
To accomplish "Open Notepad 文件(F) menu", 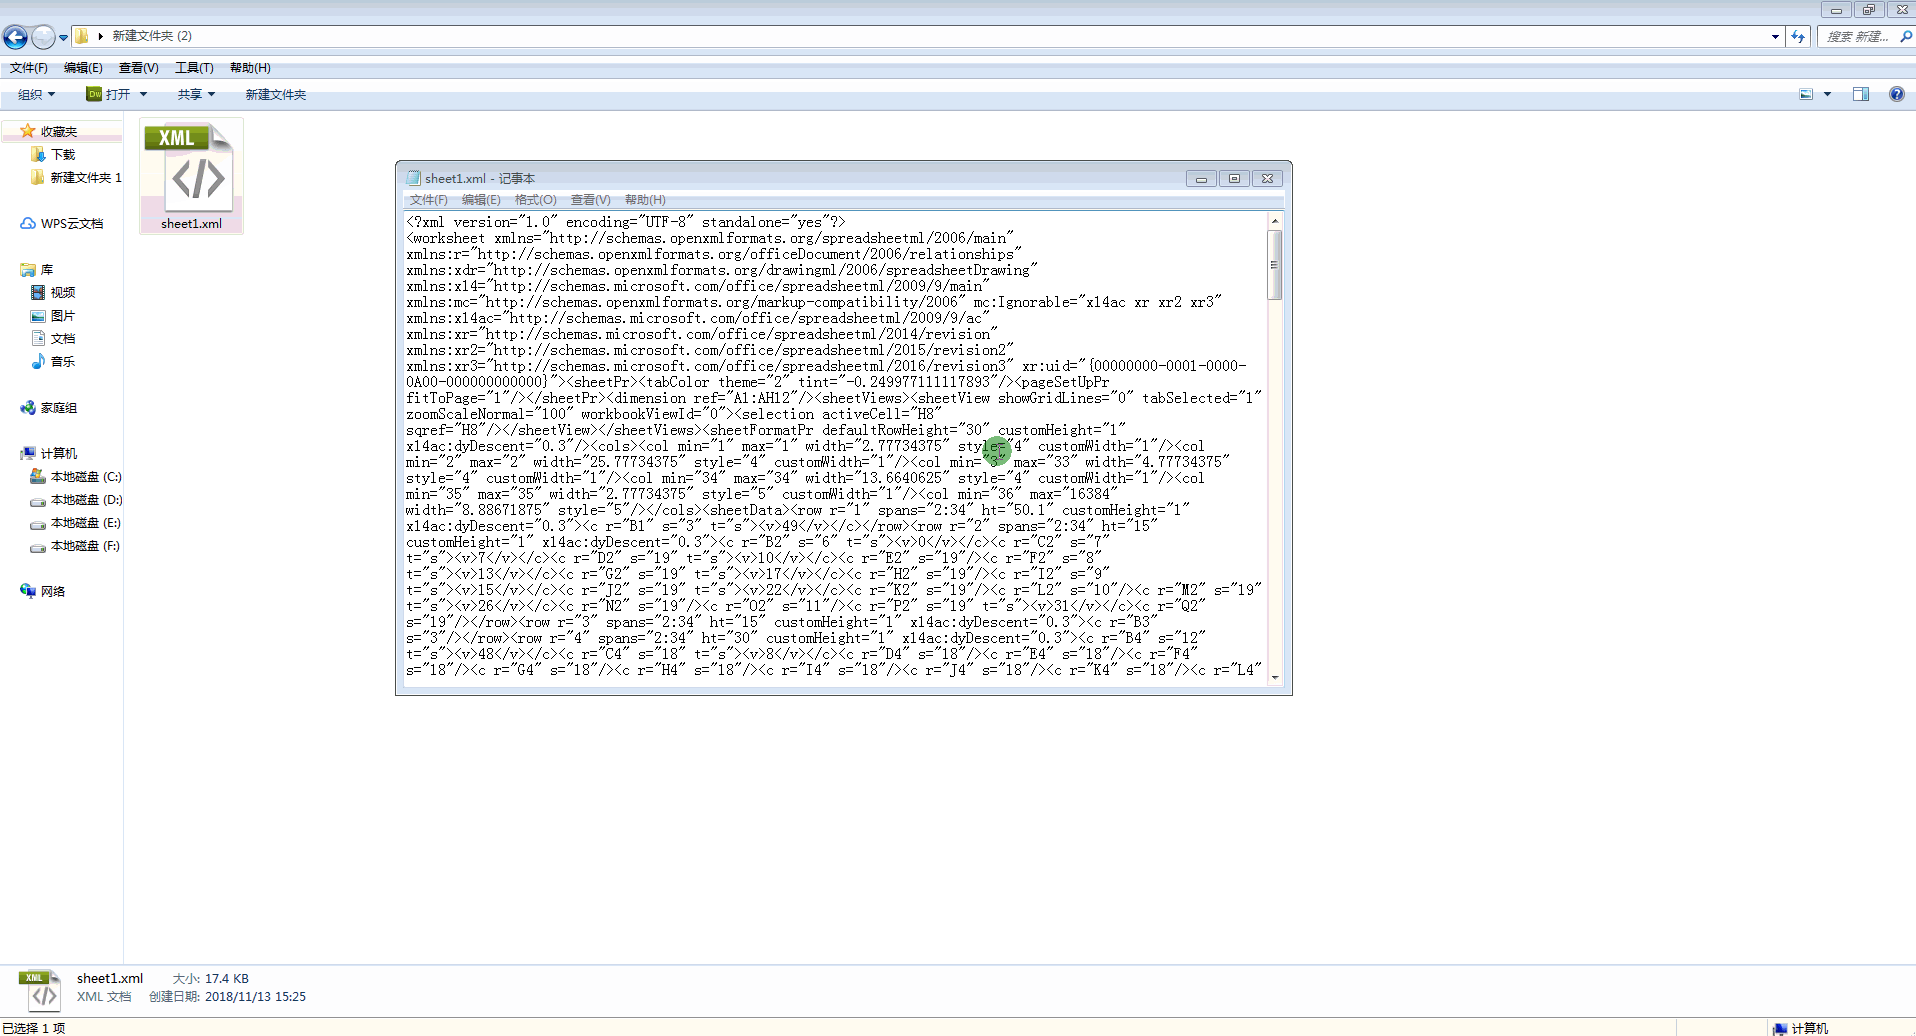I will pos(428,200).
